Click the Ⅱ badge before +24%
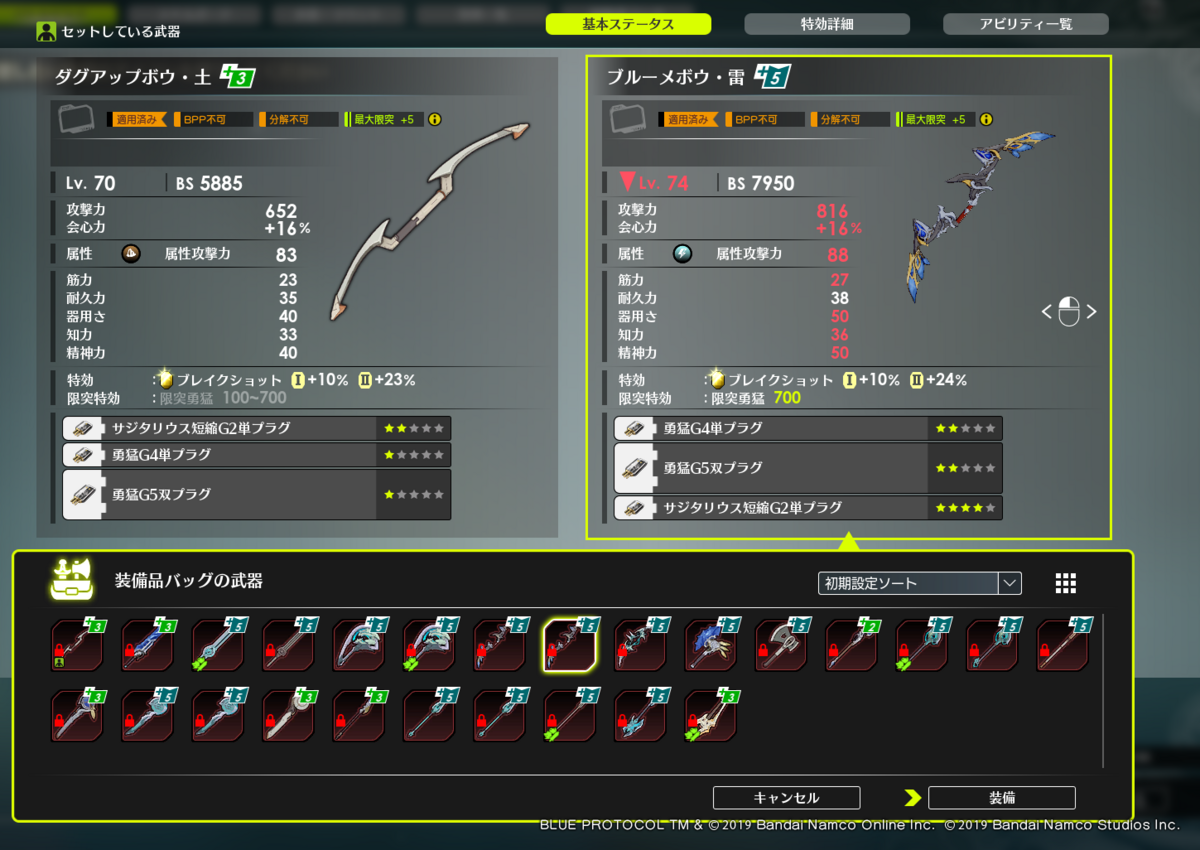The width and height of the screenshot is (1200, 850). click(x=916, y=380)
